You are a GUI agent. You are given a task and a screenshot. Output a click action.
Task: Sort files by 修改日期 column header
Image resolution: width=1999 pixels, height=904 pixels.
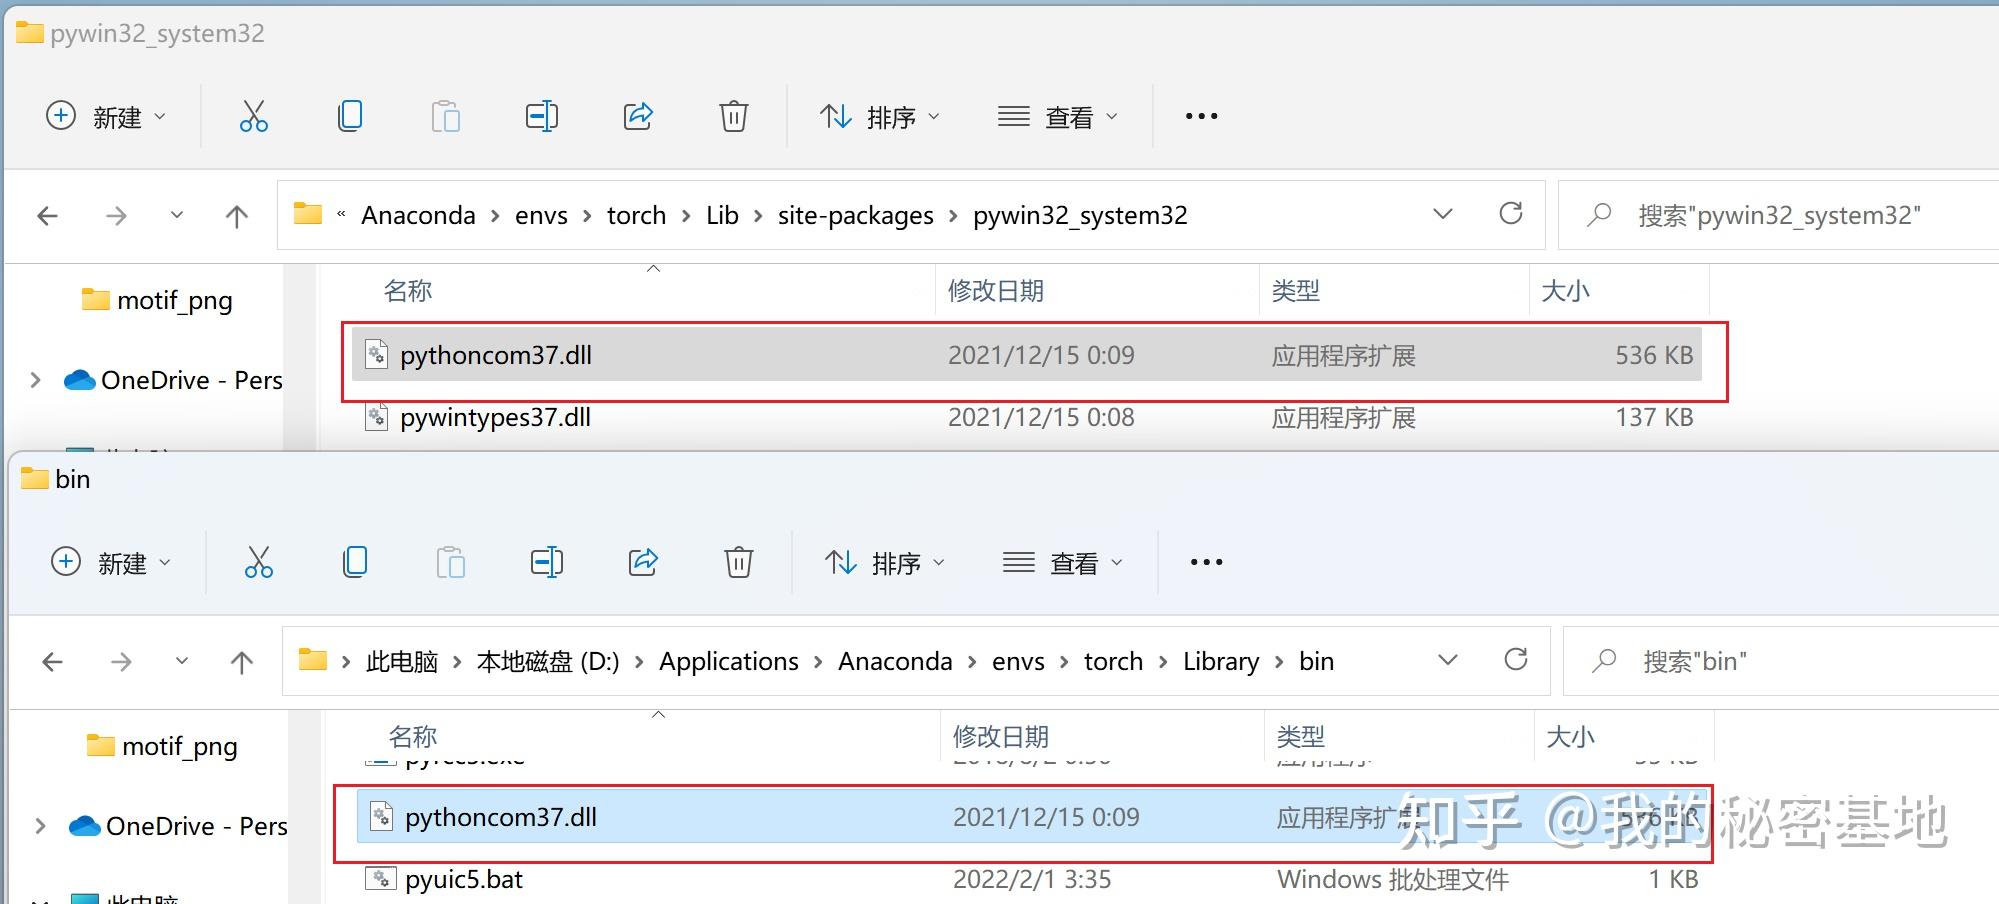coord(995,290)
